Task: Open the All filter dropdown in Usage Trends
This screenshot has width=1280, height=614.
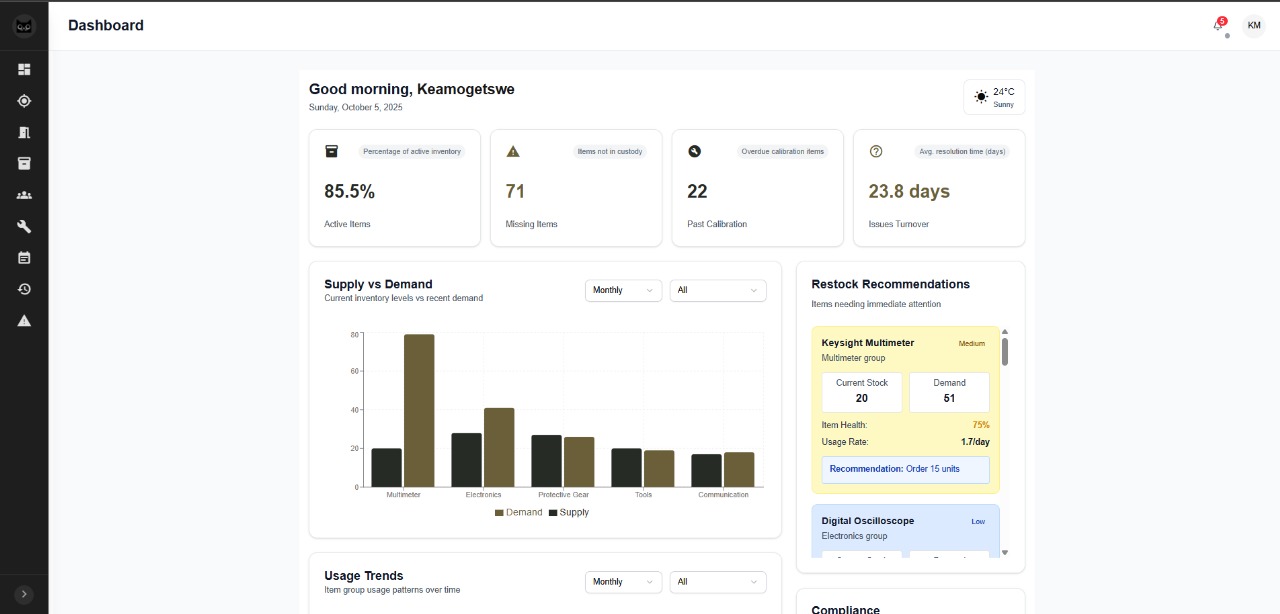Action: (718, 581)
